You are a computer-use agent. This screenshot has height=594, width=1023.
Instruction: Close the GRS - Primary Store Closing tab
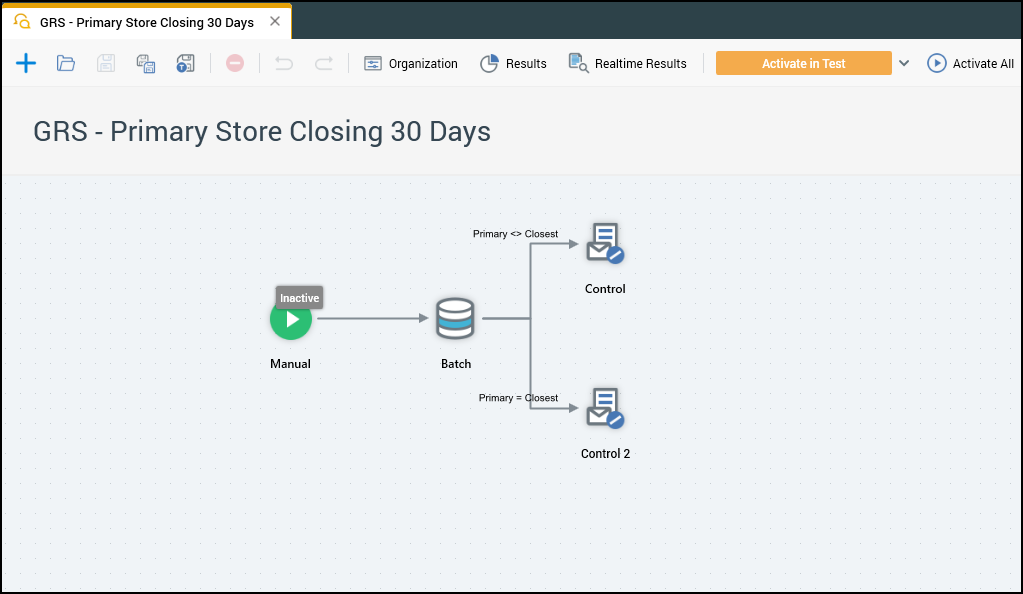(x=275, y=21)
